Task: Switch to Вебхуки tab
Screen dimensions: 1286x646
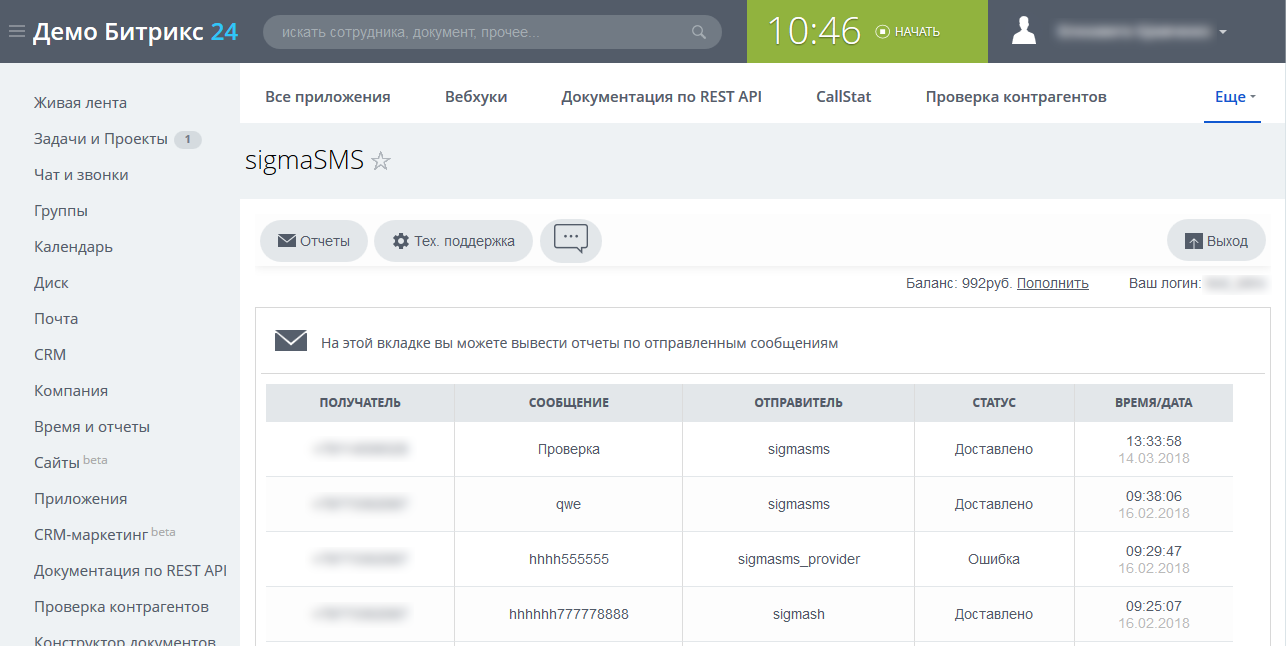Action: [476, 97]
